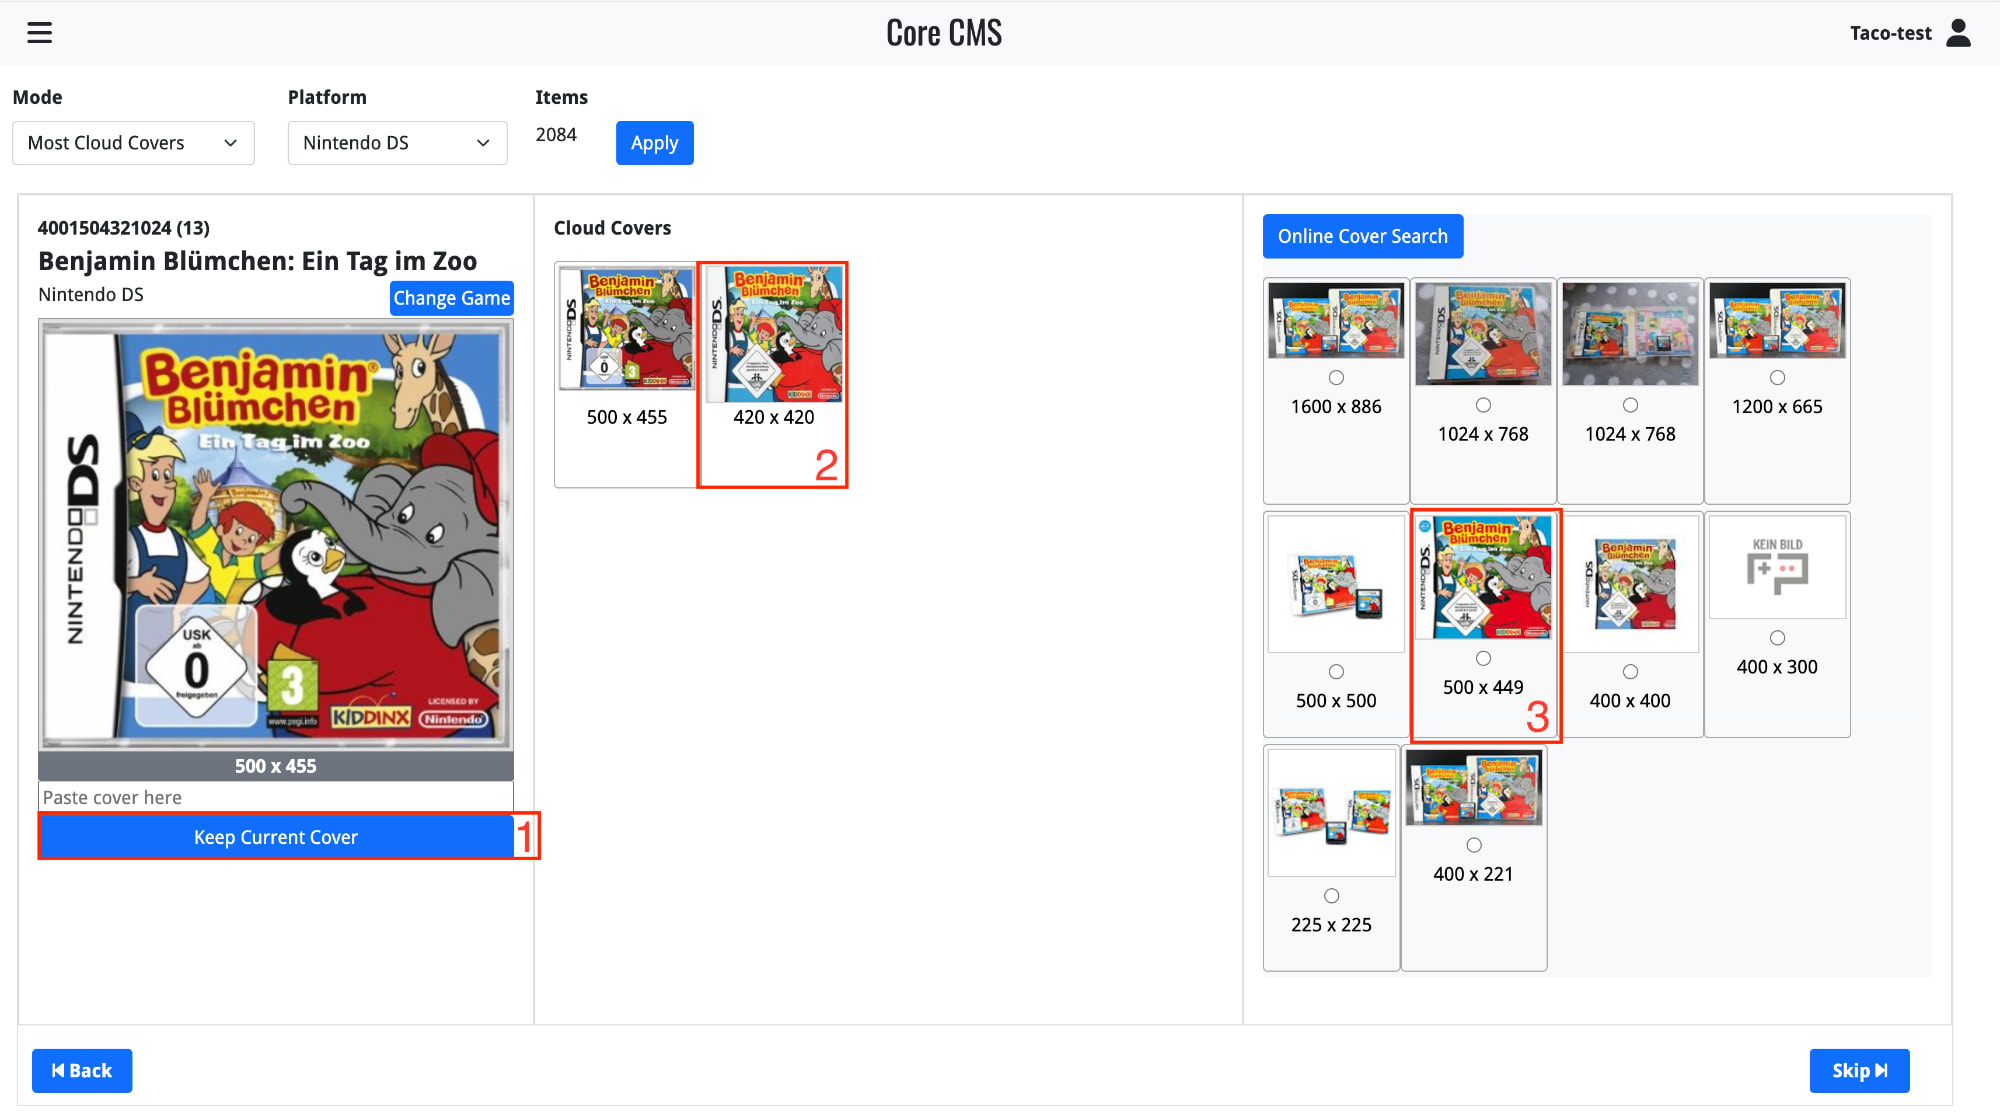Select radio button for 225 x 225 cover
Viewport: 2000px width, 1119px height.
[1331, 896]
